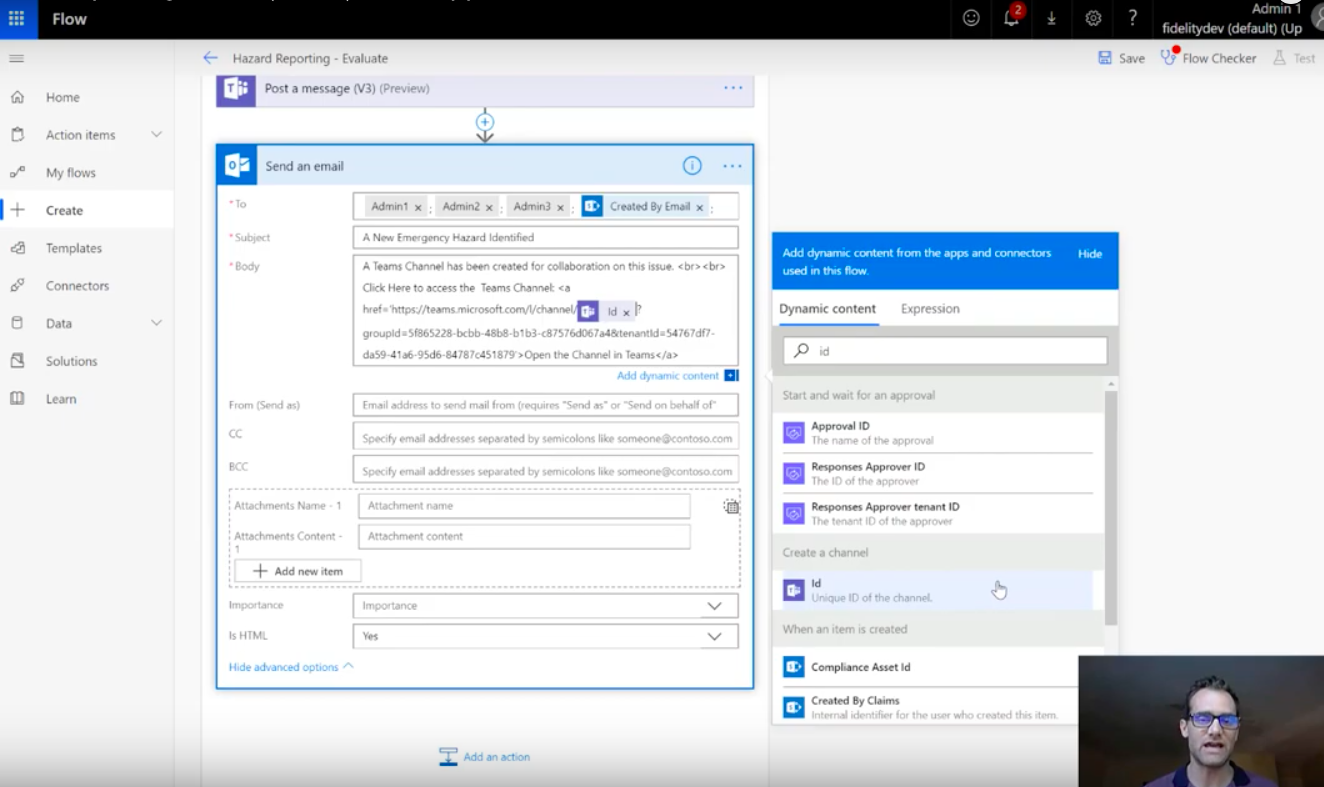The height and width of the screenshot is (787, 1324).
Task: Select Compliance Asset Id item
Action: [x=937, y=667]
